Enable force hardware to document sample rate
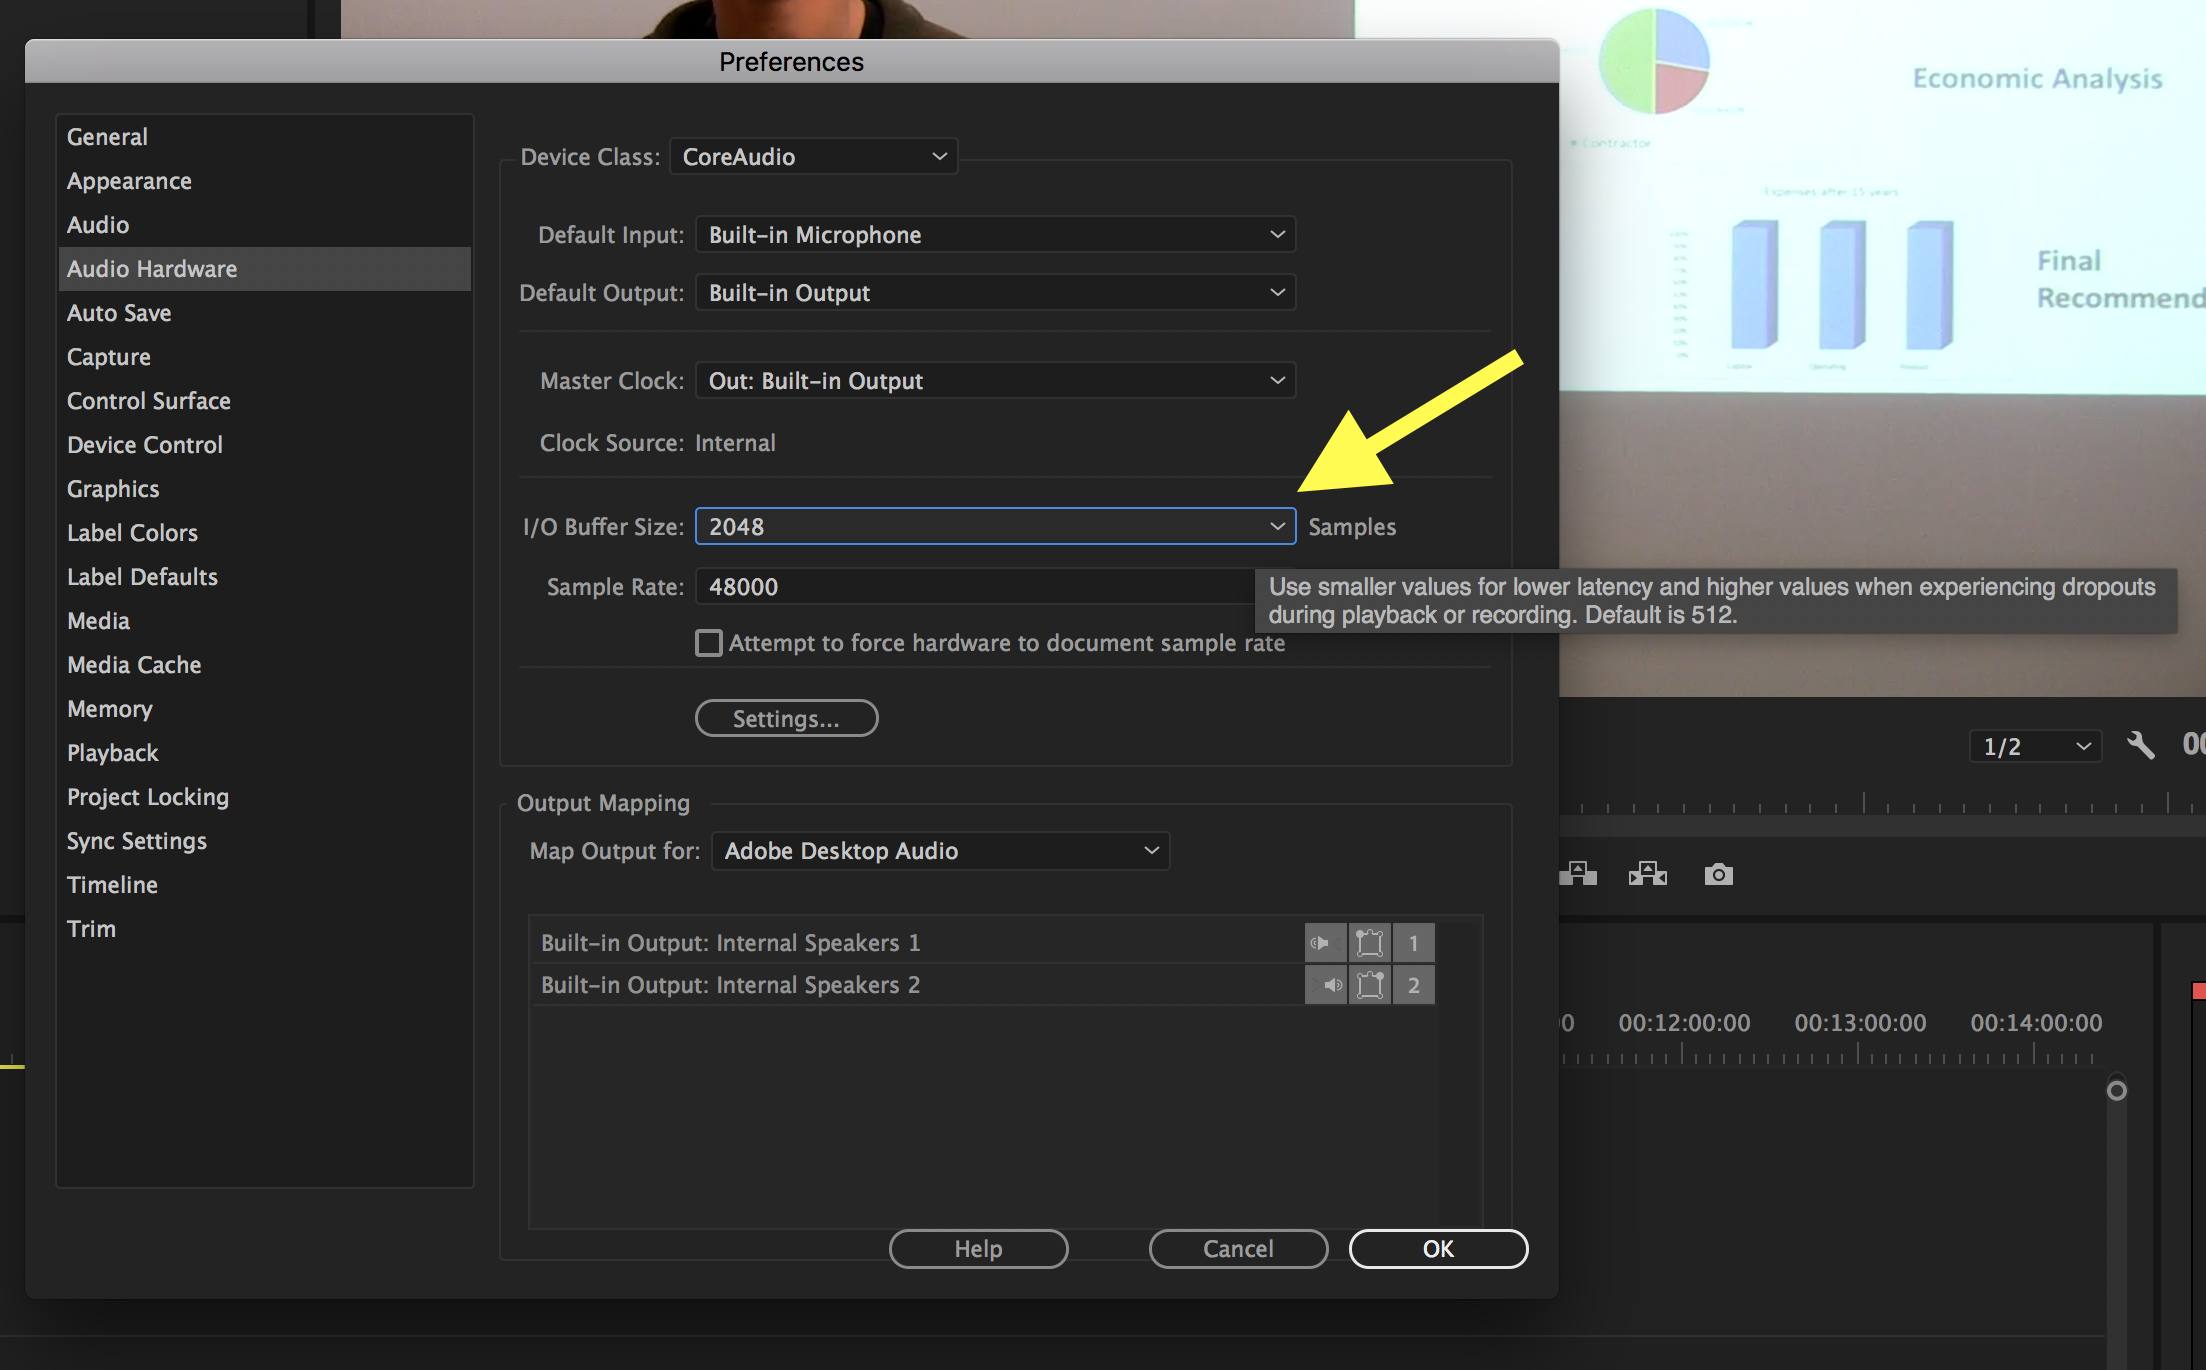The image size is (2206, 1370). 709,643
